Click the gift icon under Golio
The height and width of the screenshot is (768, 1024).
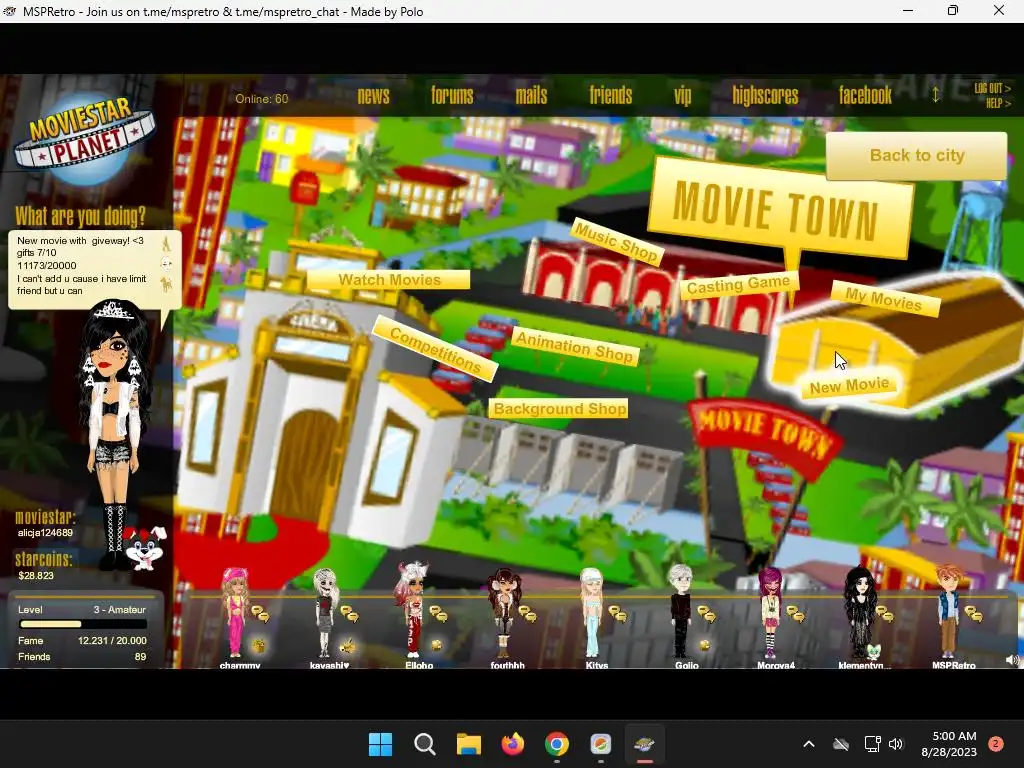point(705,645)
